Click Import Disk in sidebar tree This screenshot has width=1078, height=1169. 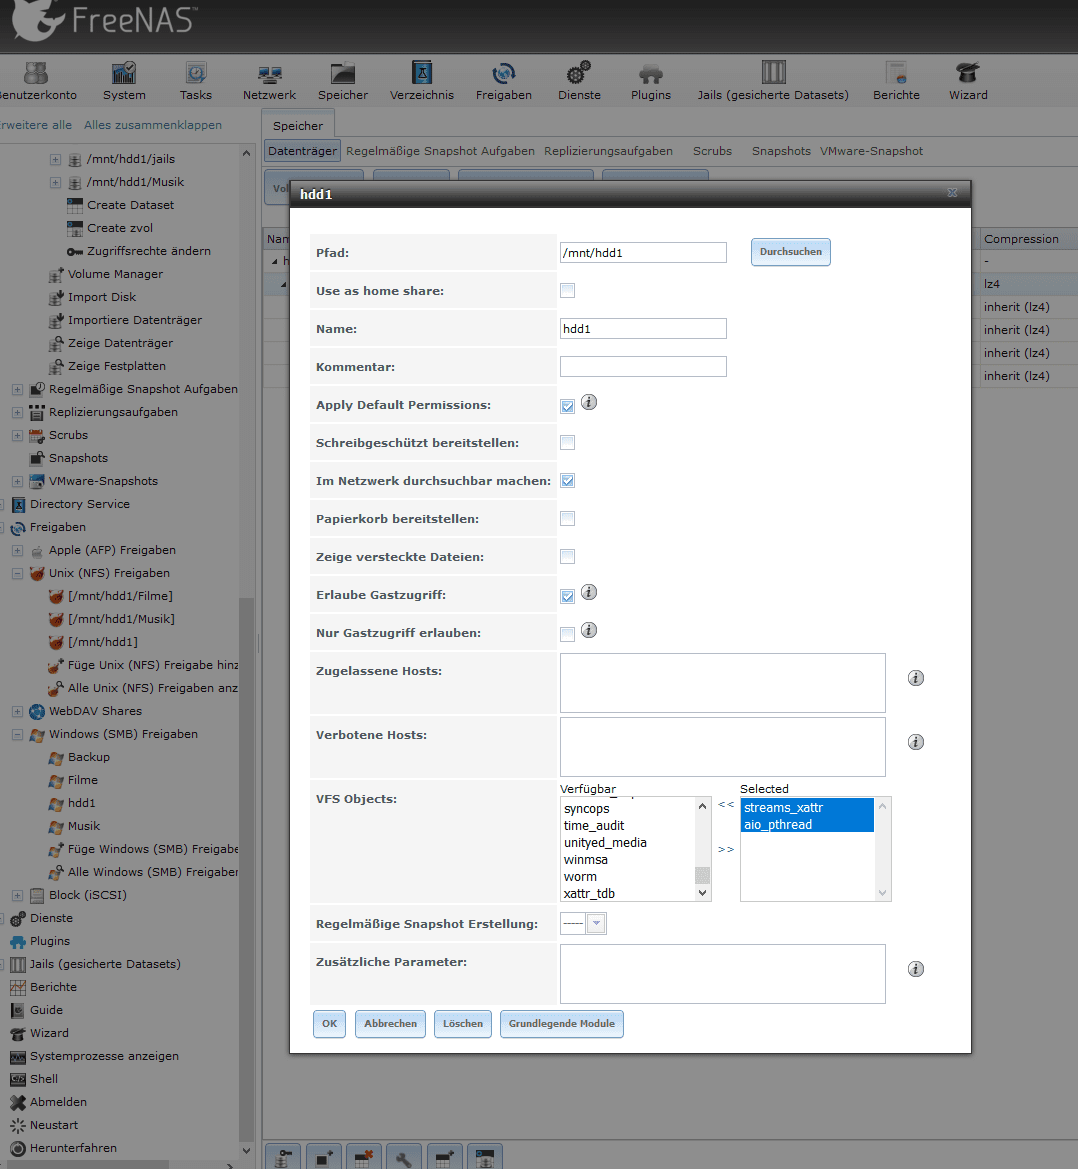click(x=101, y=297)
